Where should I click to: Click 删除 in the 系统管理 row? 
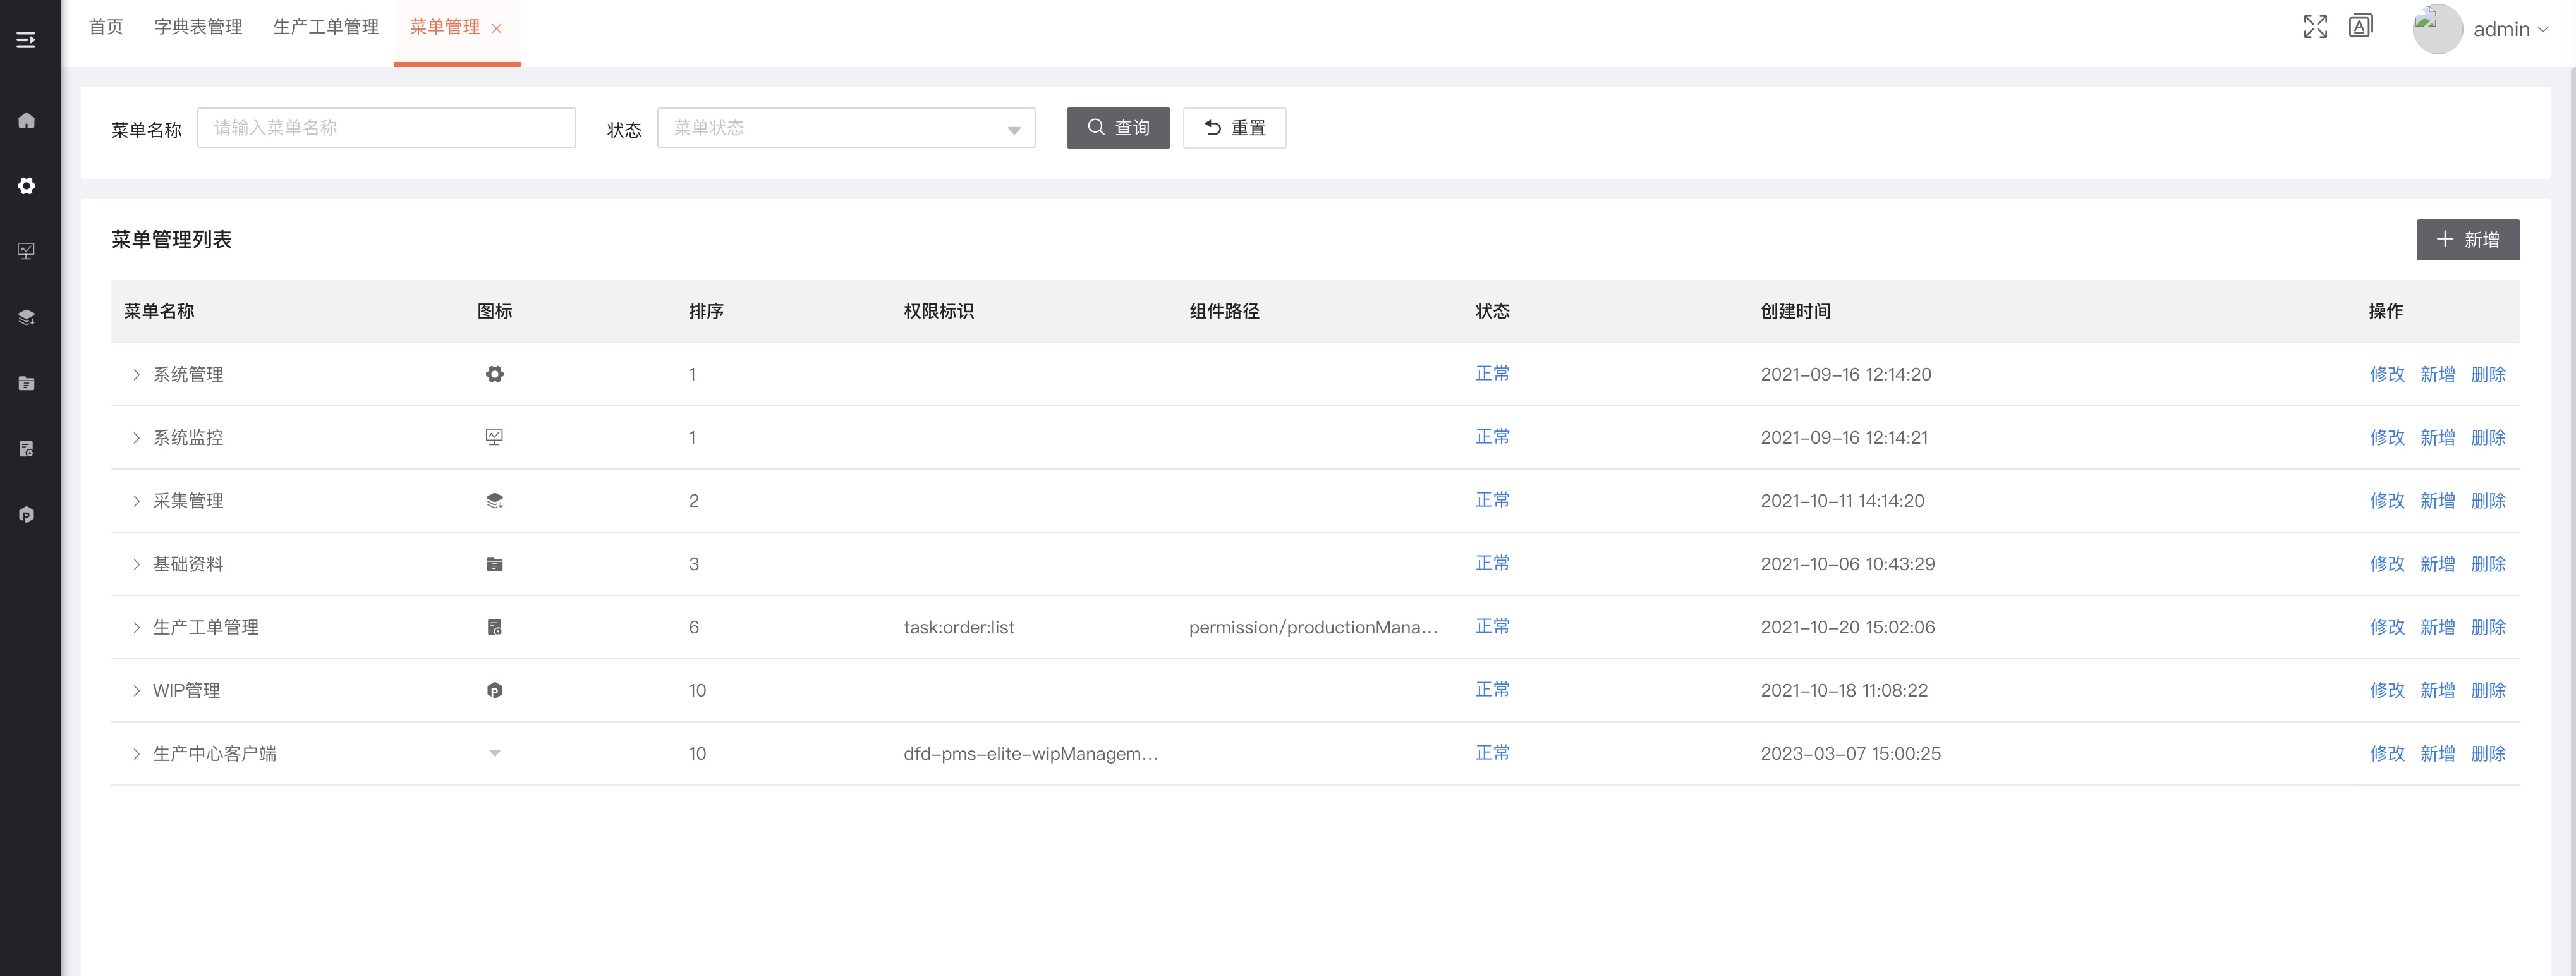point(2488,374)
